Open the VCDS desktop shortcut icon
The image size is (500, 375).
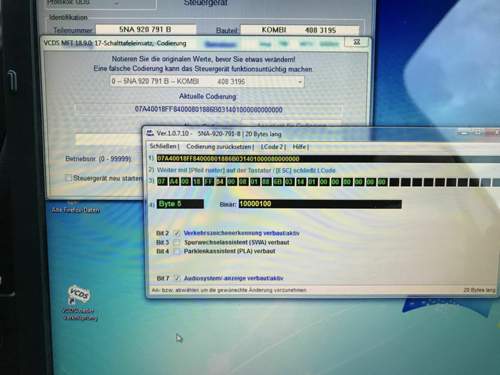79,295
